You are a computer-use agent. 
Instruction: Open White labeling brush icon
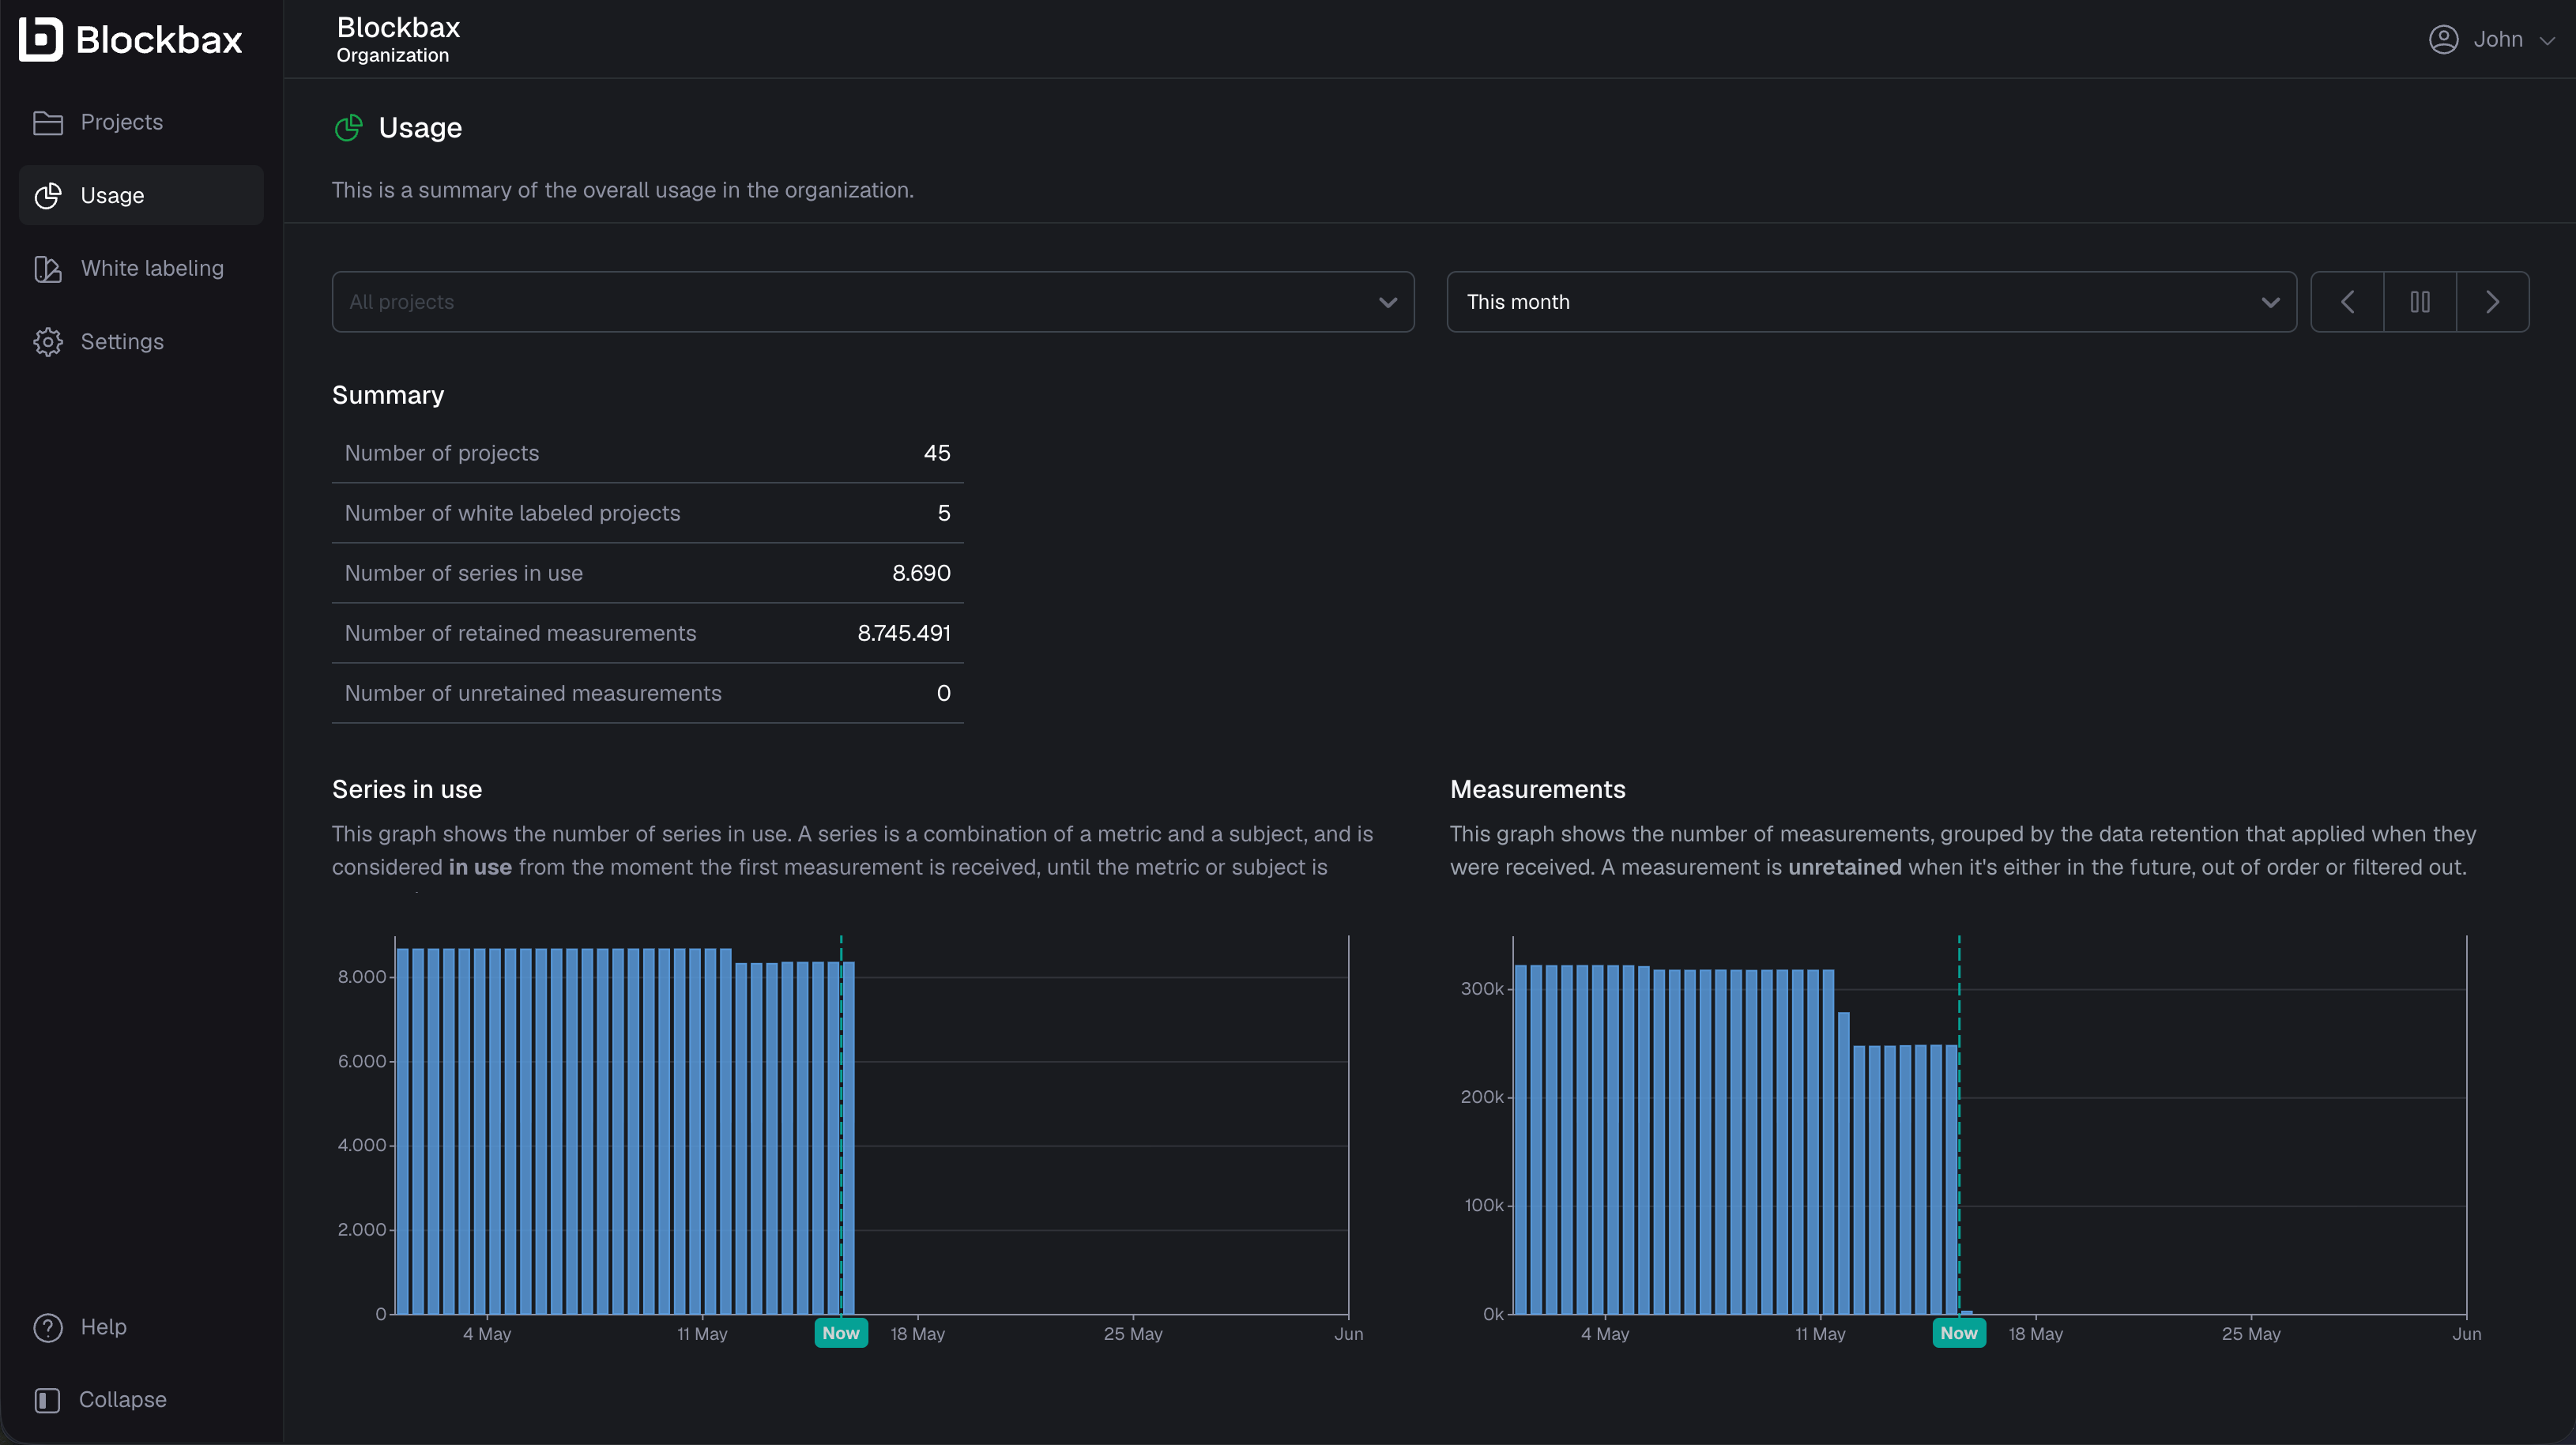pyautogui.click(x=48, y=268)
